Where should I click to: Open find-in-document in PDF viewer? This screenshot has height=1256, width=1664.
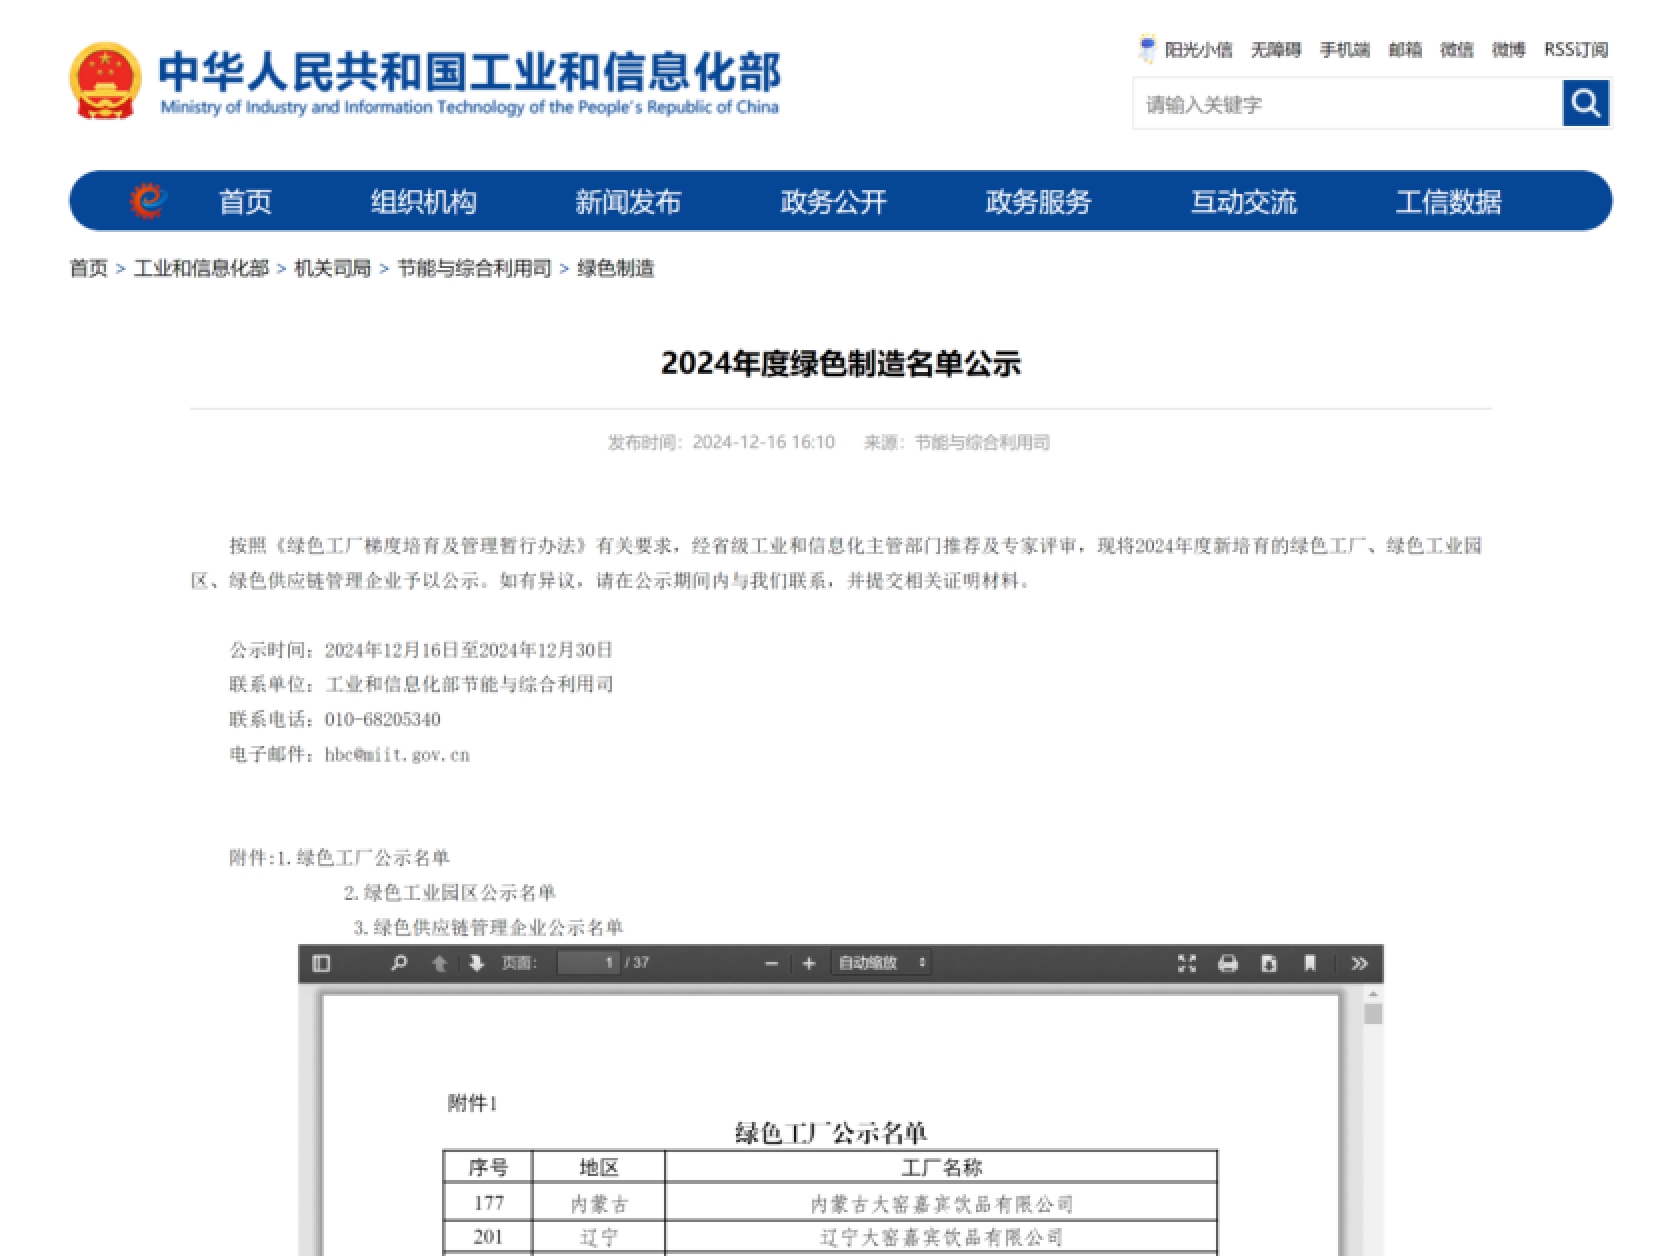(399, 963)
